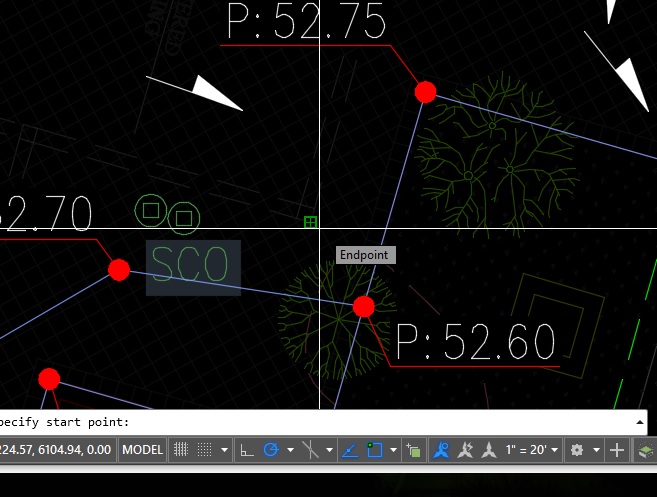Click the SCO text label

pos(190,264)
